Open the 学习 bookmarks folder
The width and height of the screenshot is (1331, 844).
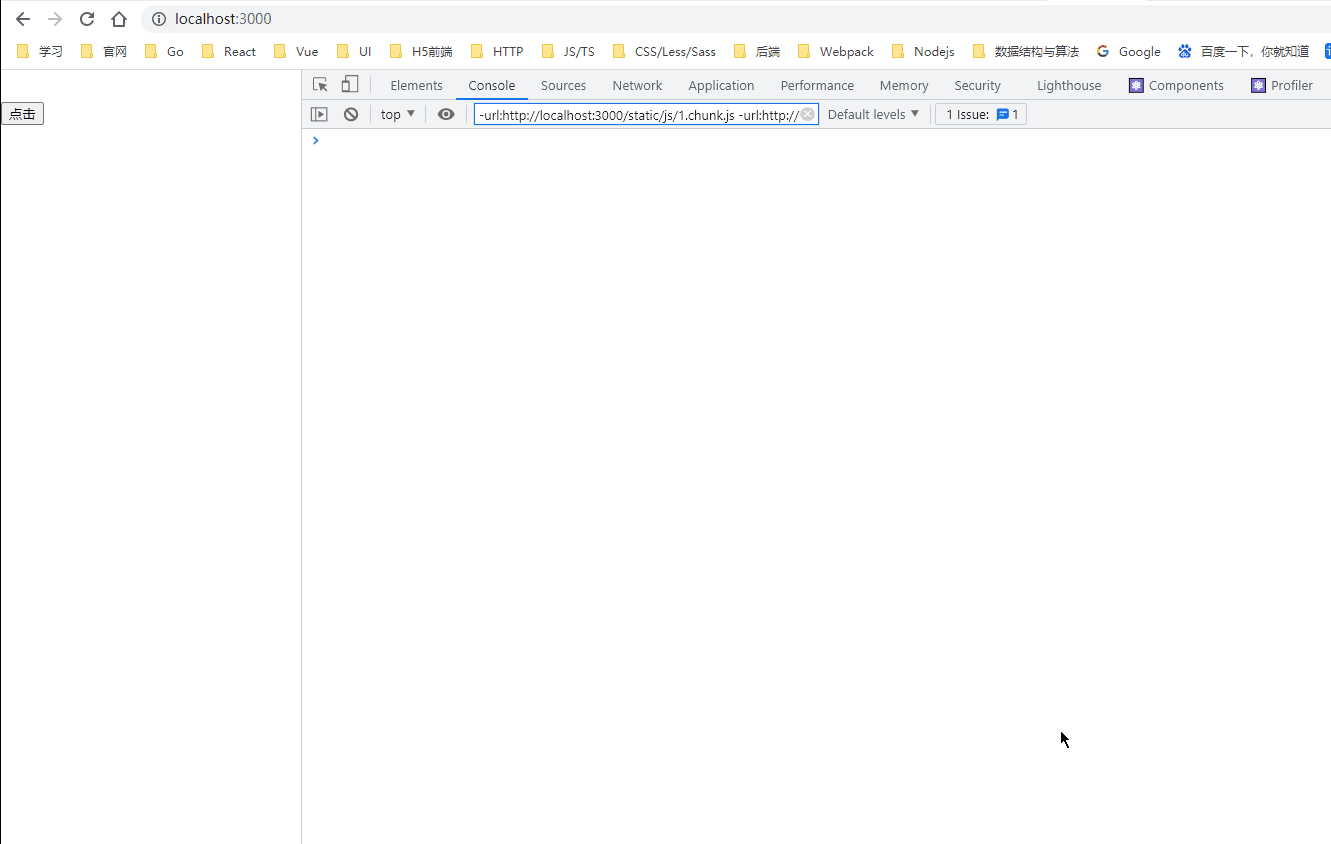tap(40, 51)
